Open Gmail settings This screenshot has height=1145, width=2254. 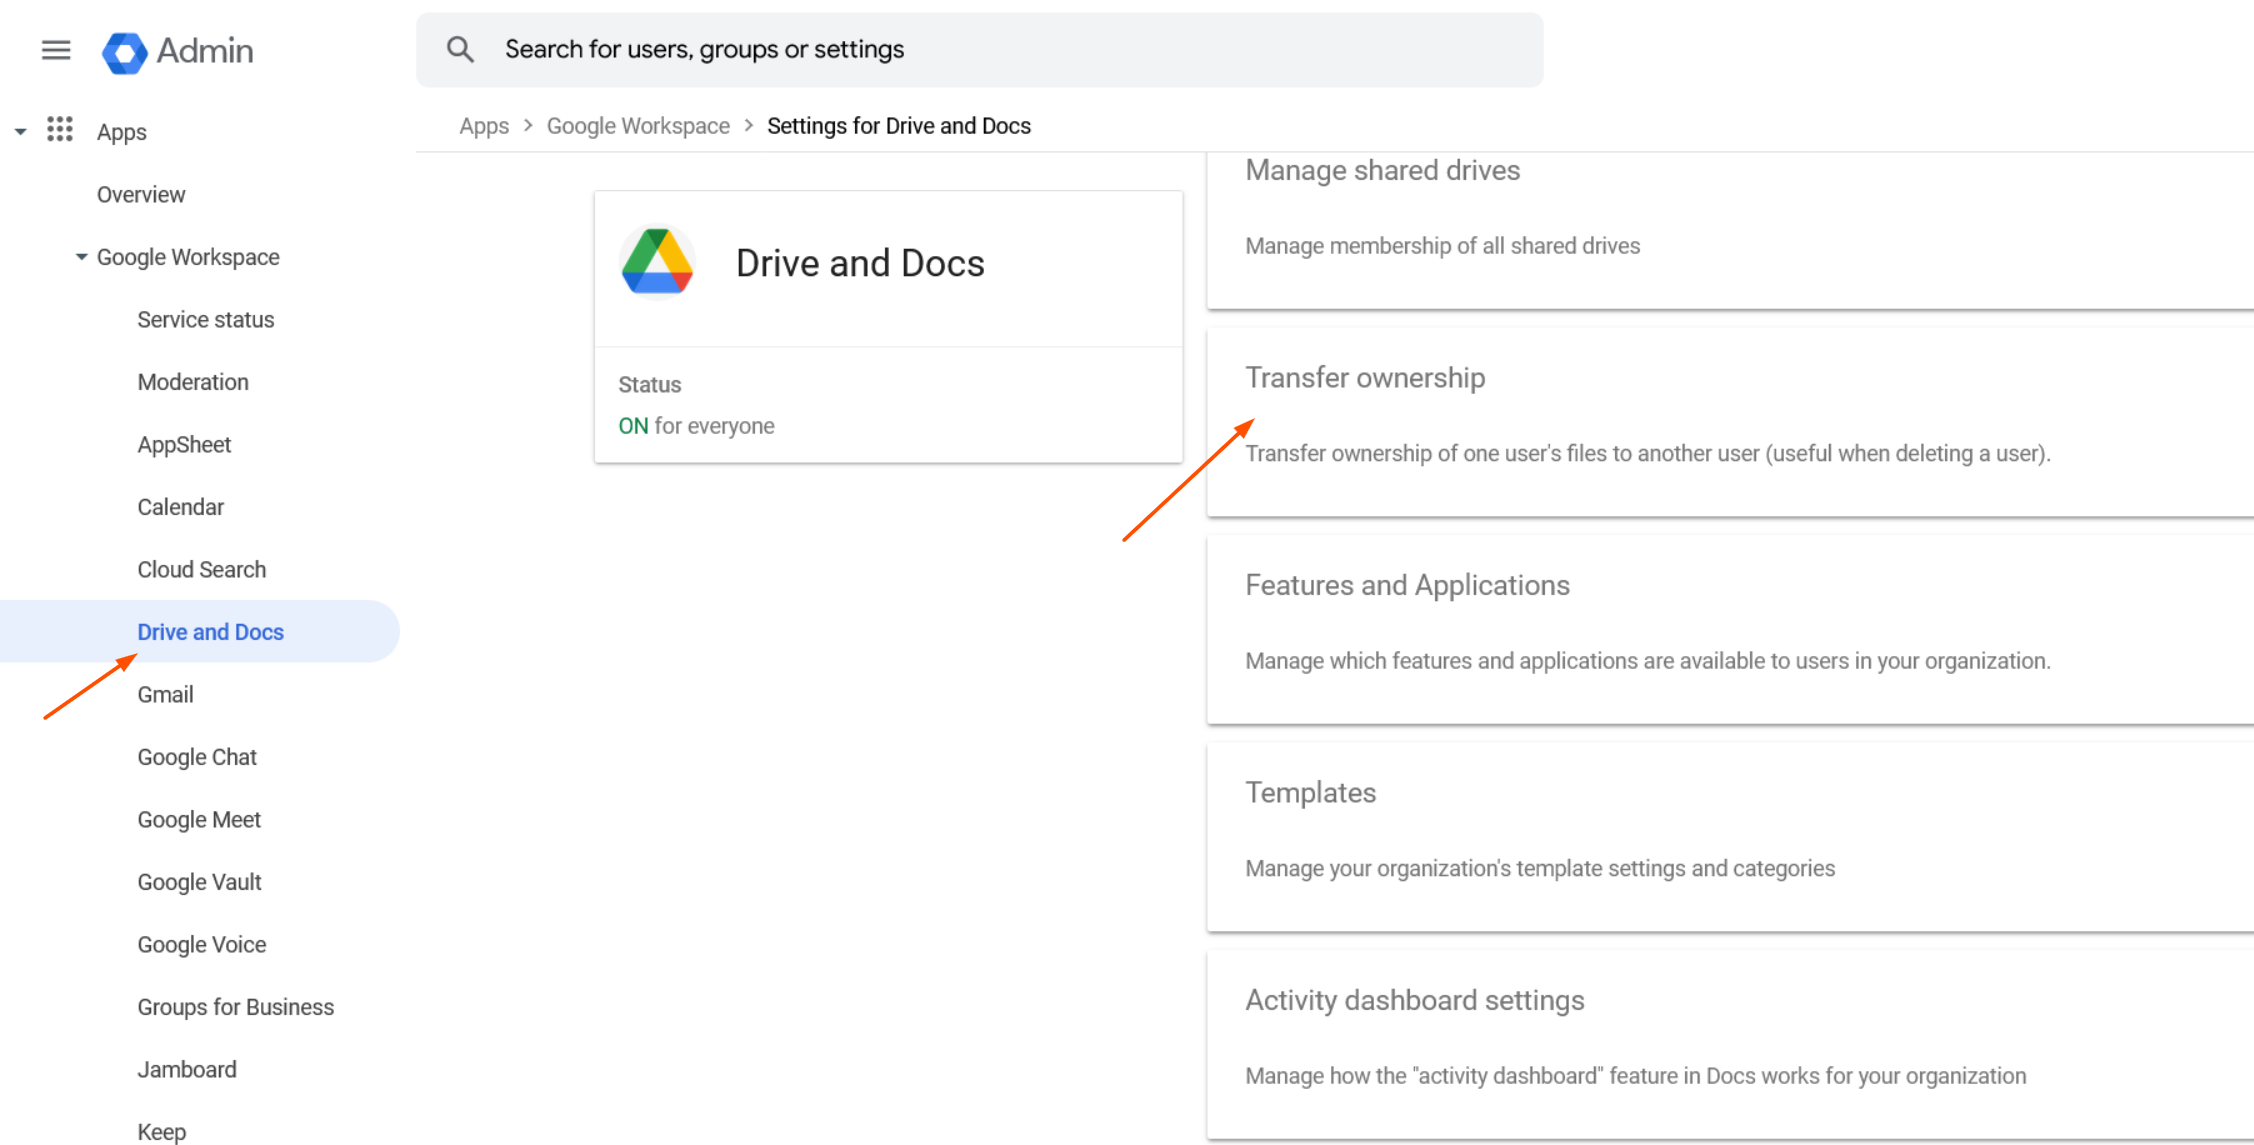[165, 695]
